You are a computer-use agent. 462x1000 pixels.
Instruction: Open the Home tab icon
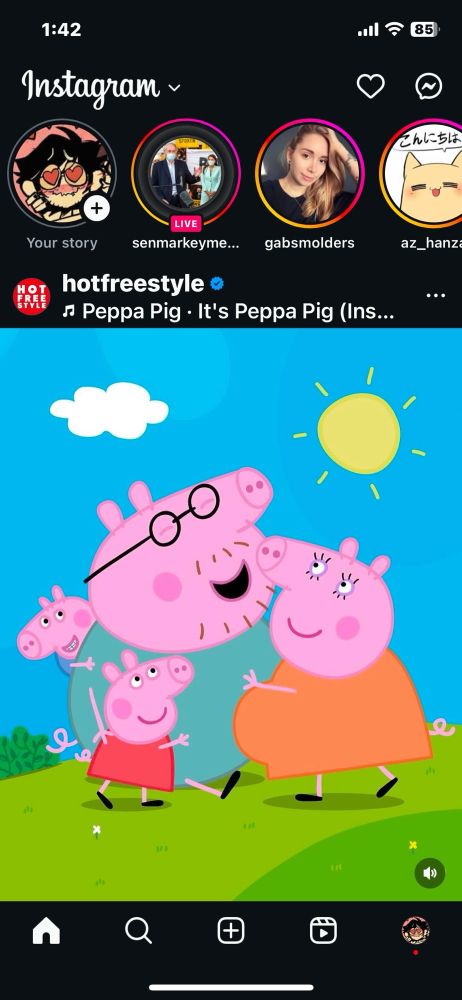[x=46, y=931]
